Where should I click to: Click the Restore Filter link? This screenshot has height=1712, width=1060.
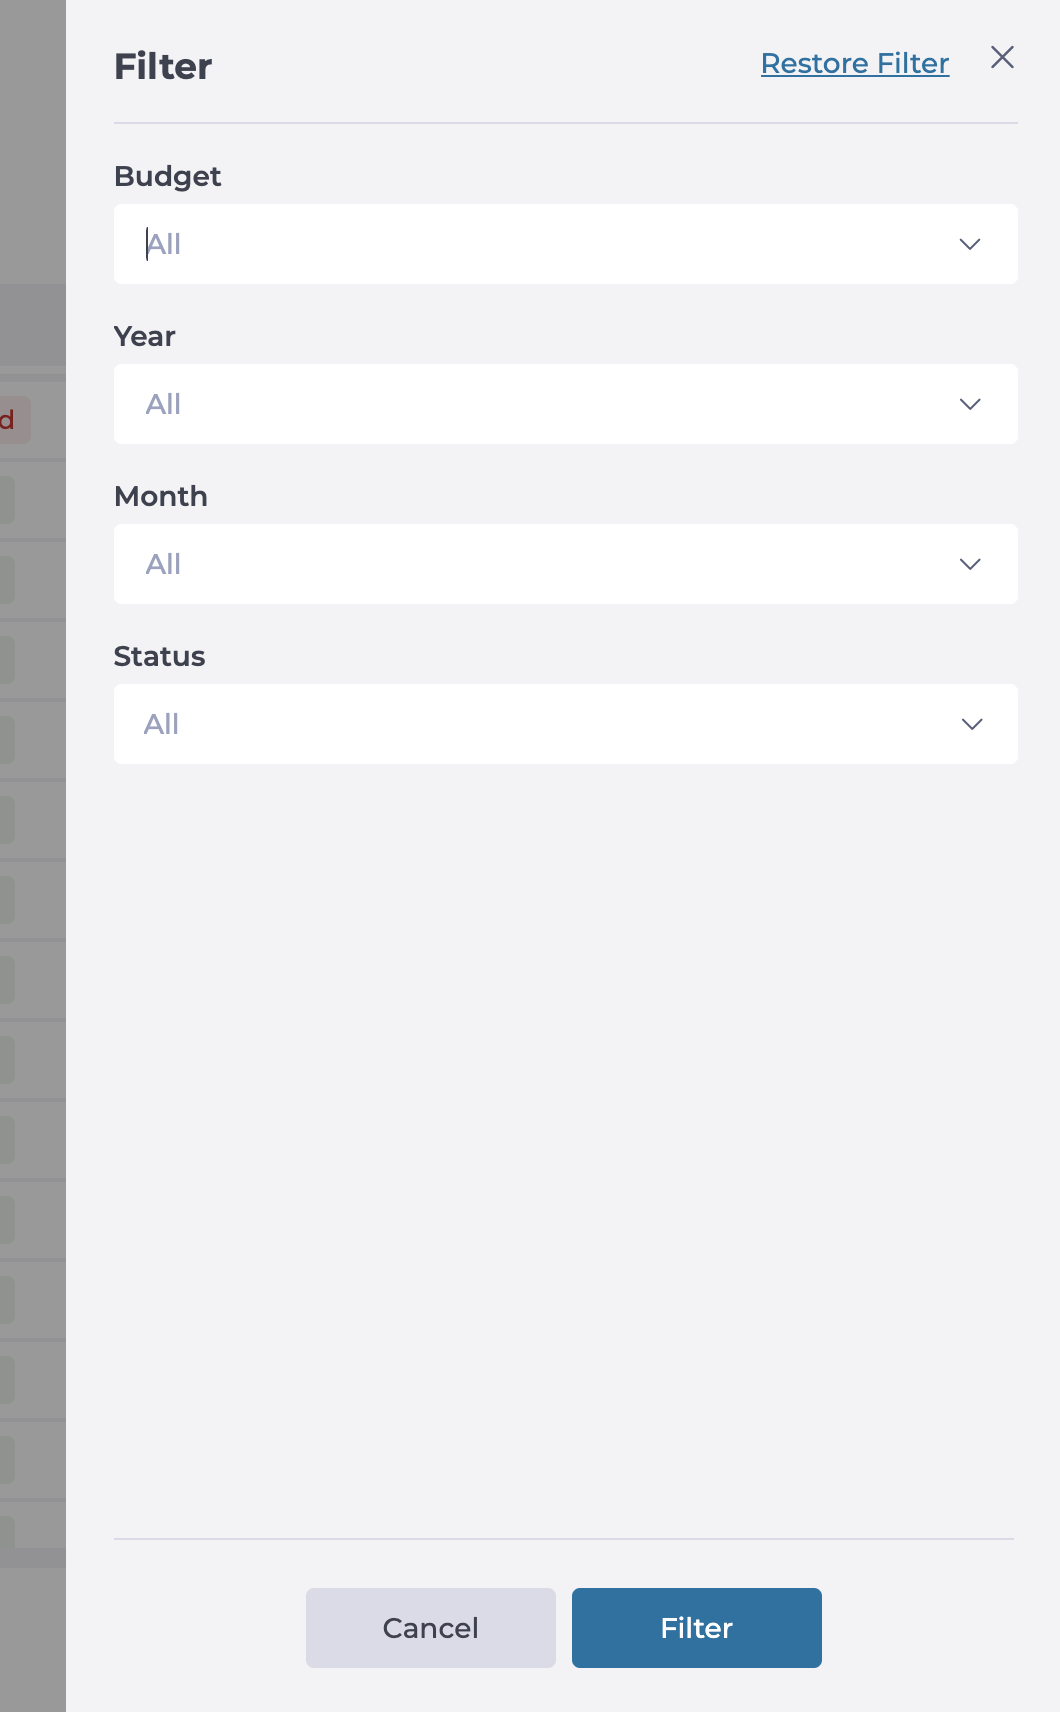[855, 63]
